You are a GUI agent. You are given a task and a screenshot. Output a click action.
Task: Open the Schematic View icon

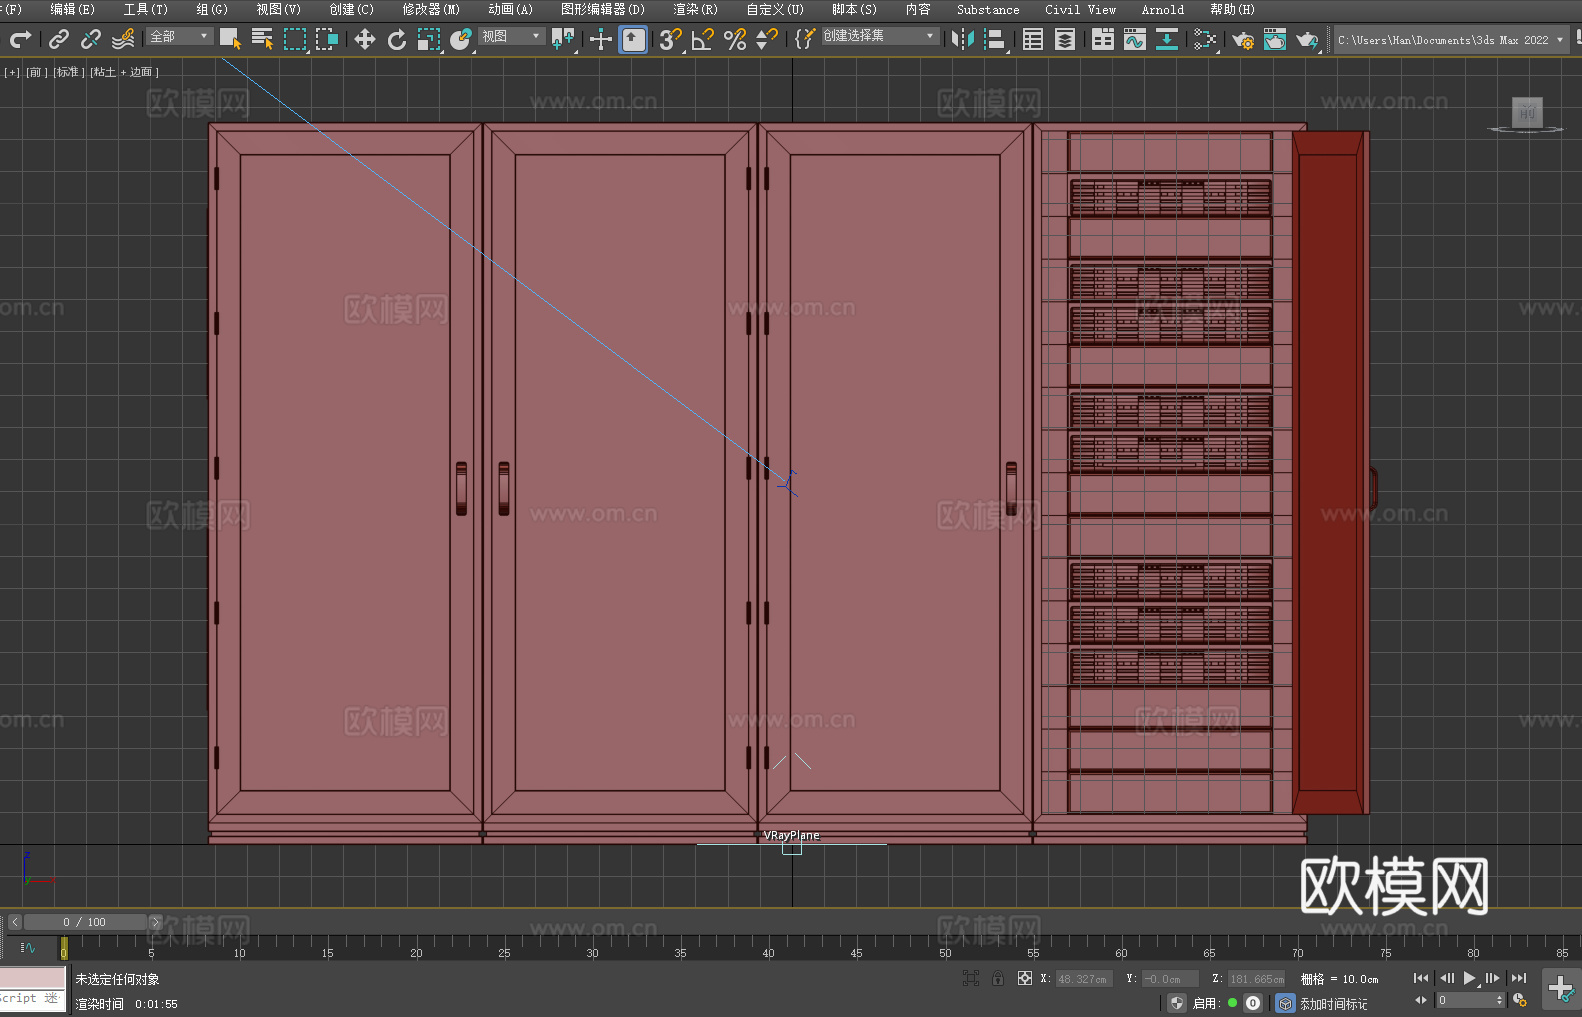[1167, 39]
